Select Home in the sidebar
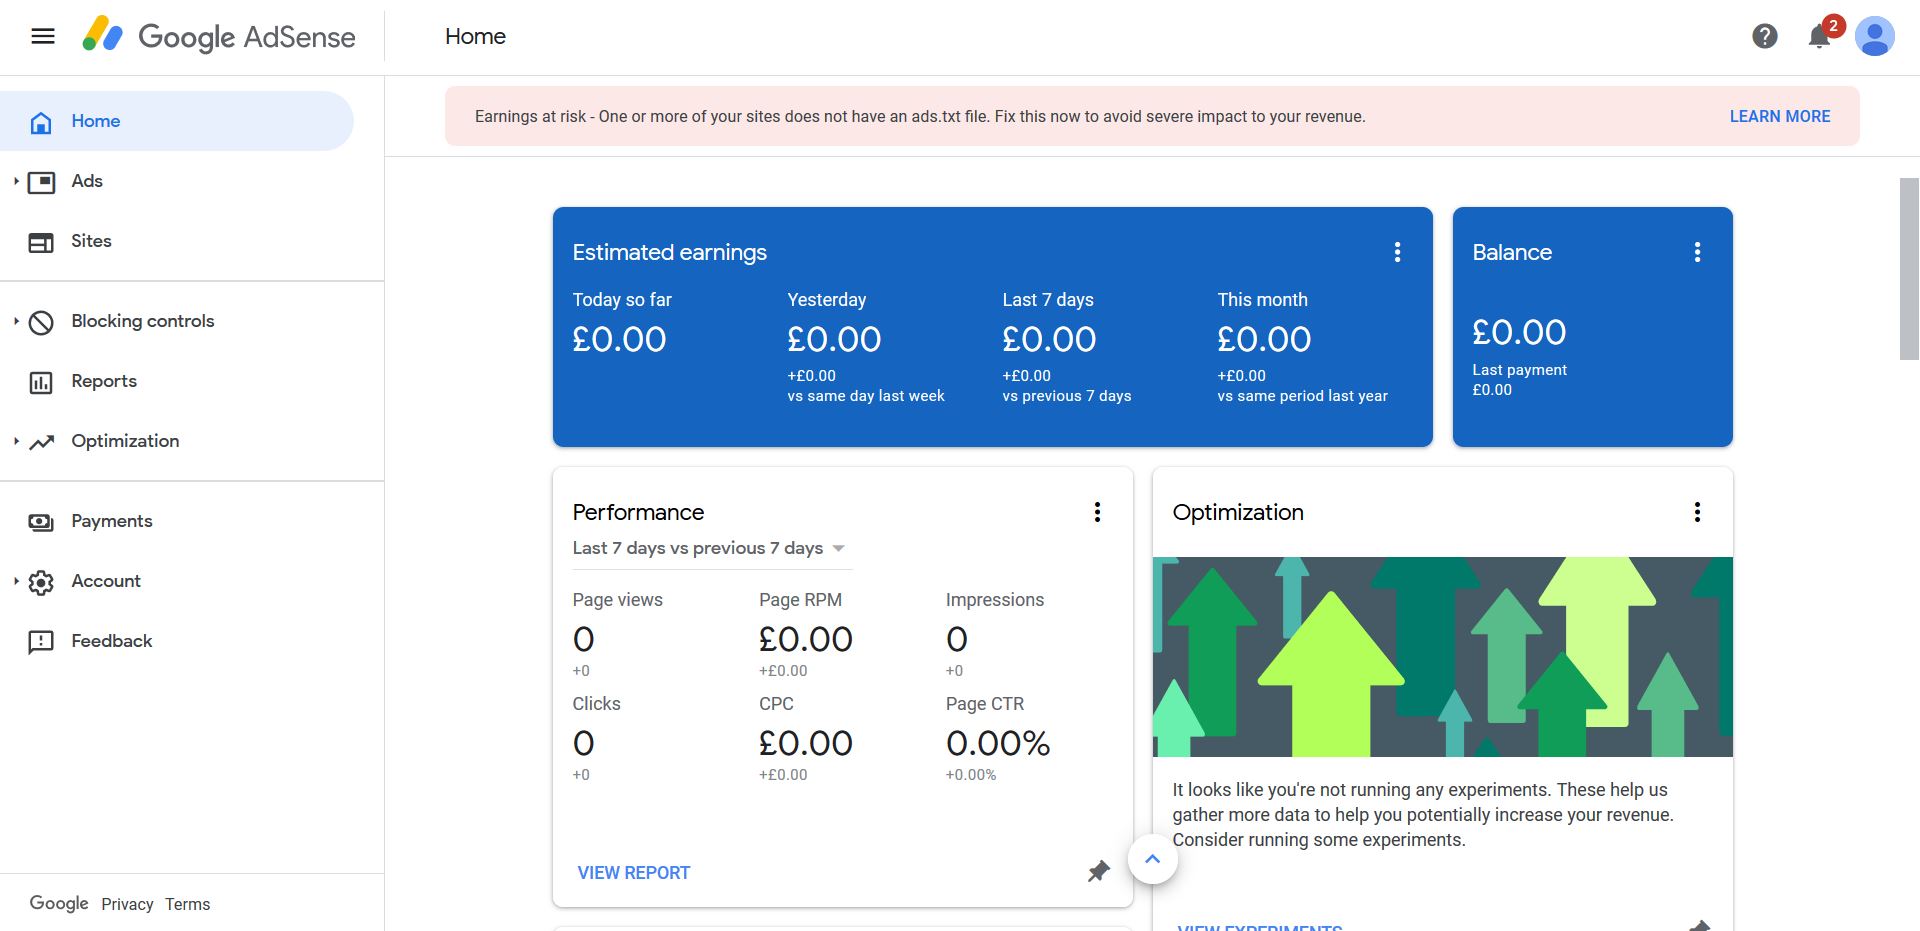Screen dimensions: 1920x931 pos(176,121)
